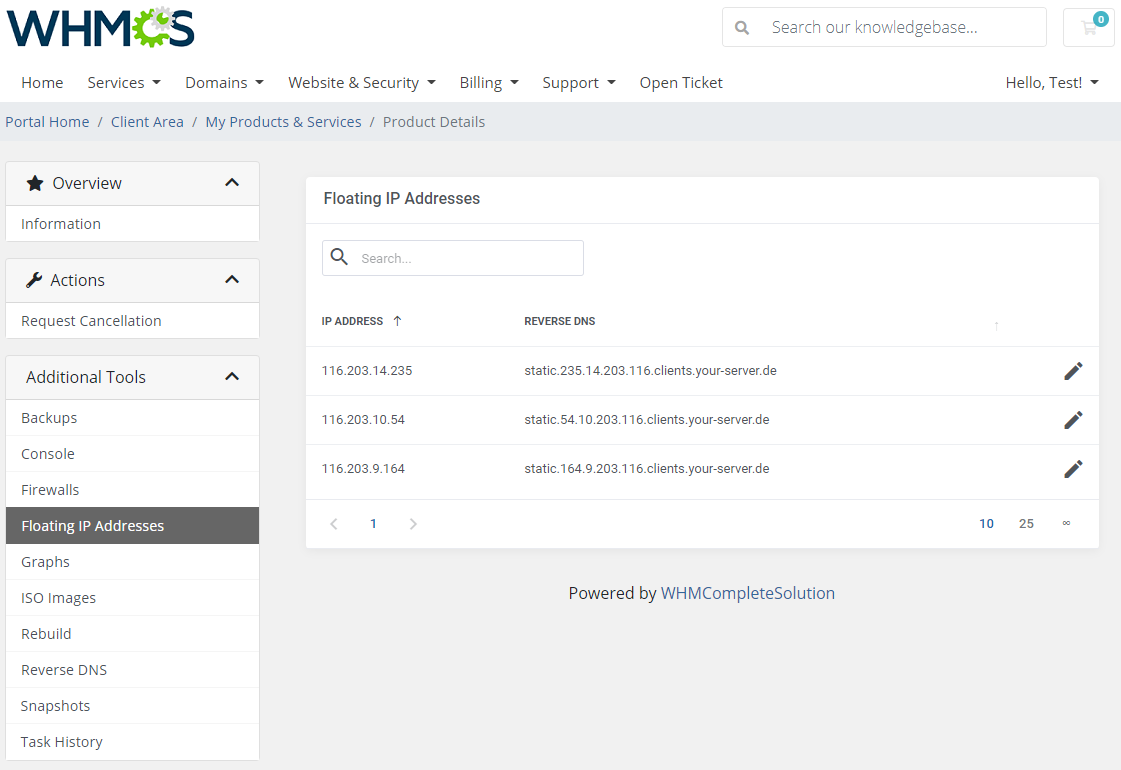Open Firewalls in sidebar

(132, 490)
